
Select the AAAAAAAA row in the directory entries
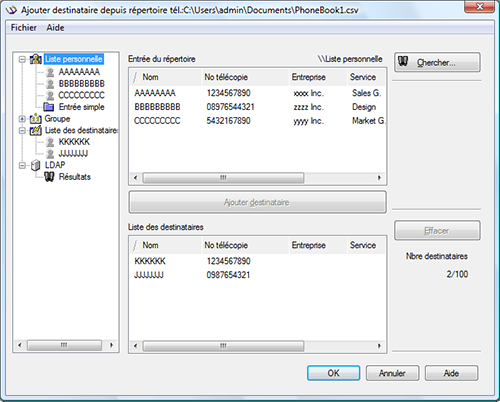pyautogui.click(x=257, y=93)
